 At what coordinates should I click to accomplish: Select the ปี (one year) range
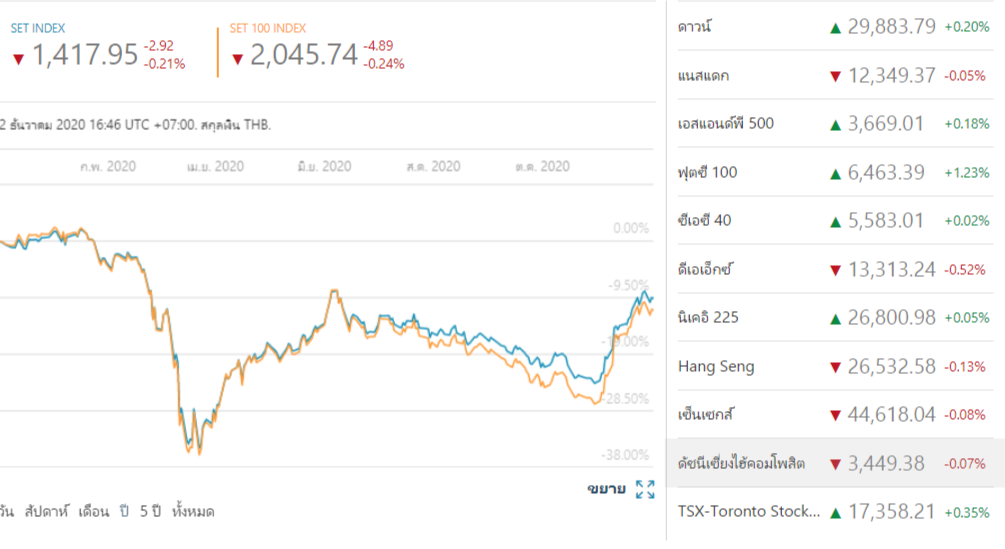point(125,511)
